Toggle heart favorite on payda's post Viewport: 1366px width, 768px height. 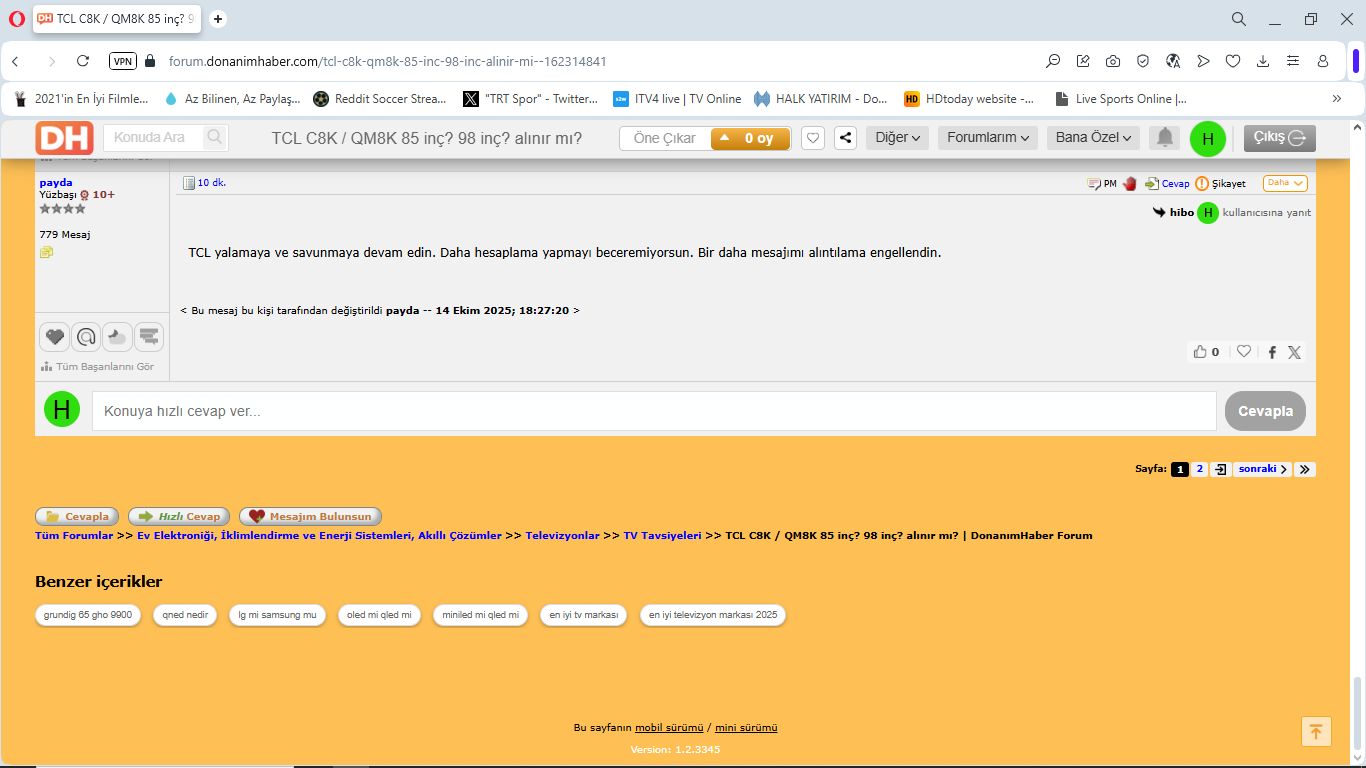click(x=1244, y=352)
